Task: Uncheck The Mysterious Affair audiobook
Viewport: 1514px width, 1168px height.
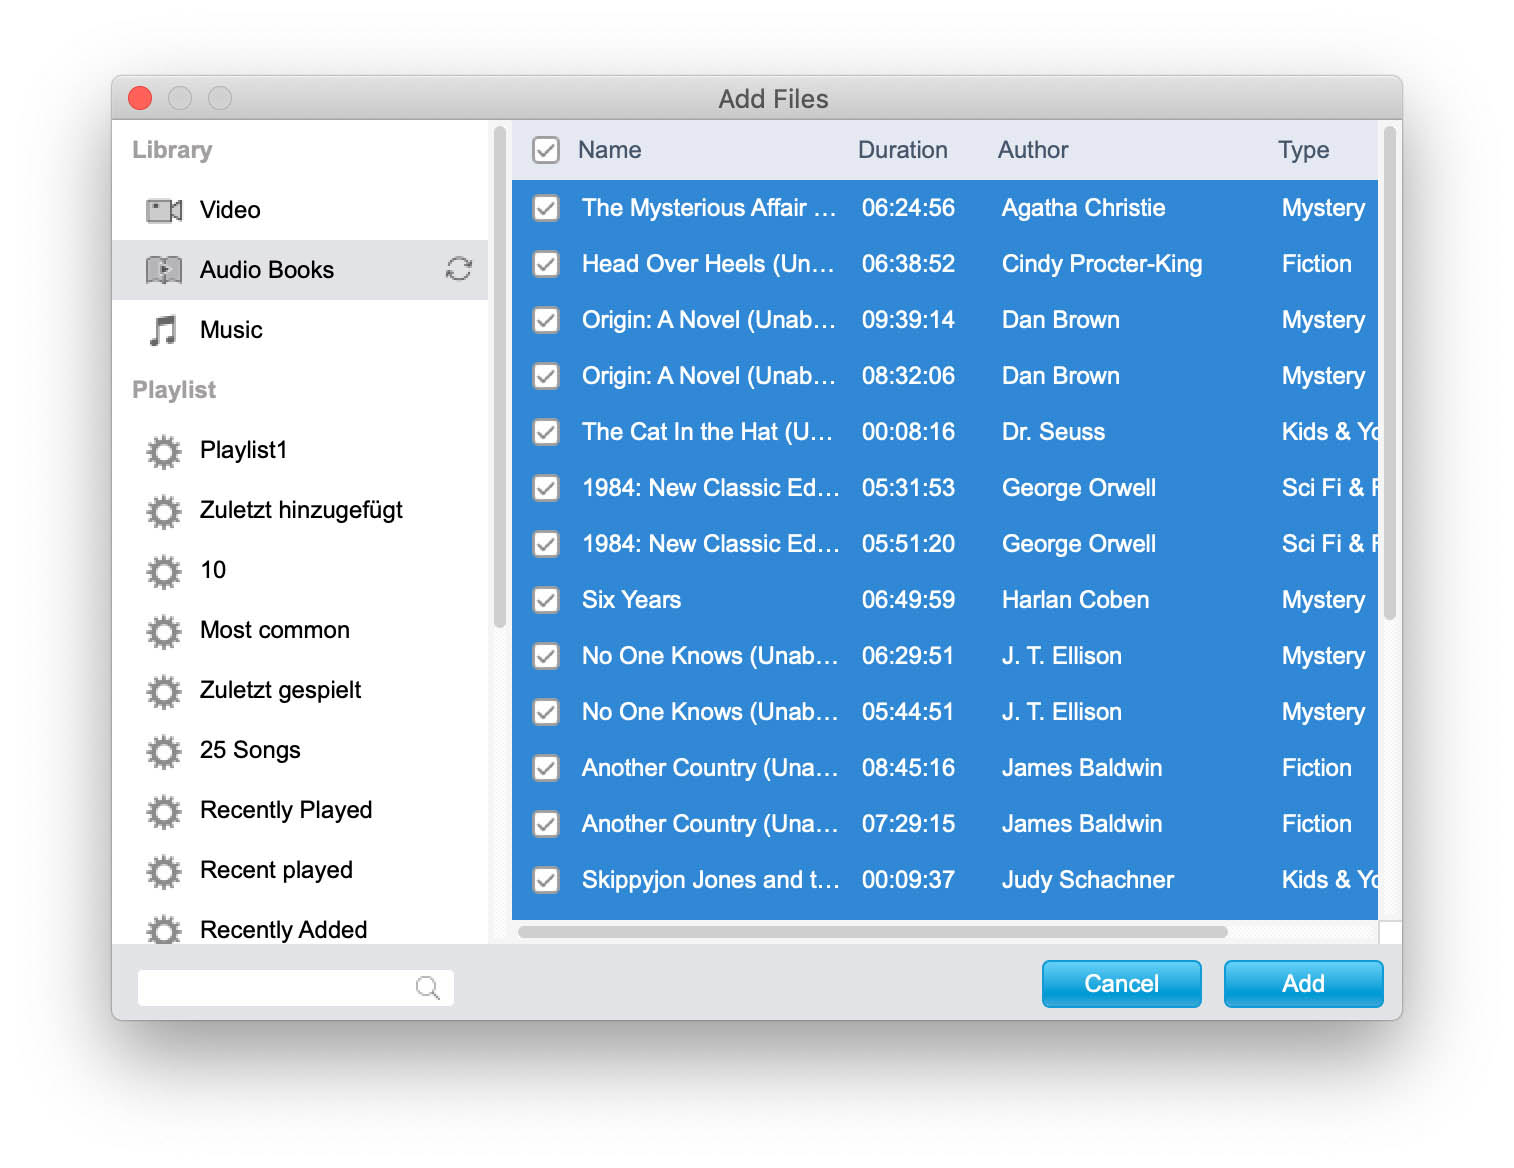Action: 546,208
